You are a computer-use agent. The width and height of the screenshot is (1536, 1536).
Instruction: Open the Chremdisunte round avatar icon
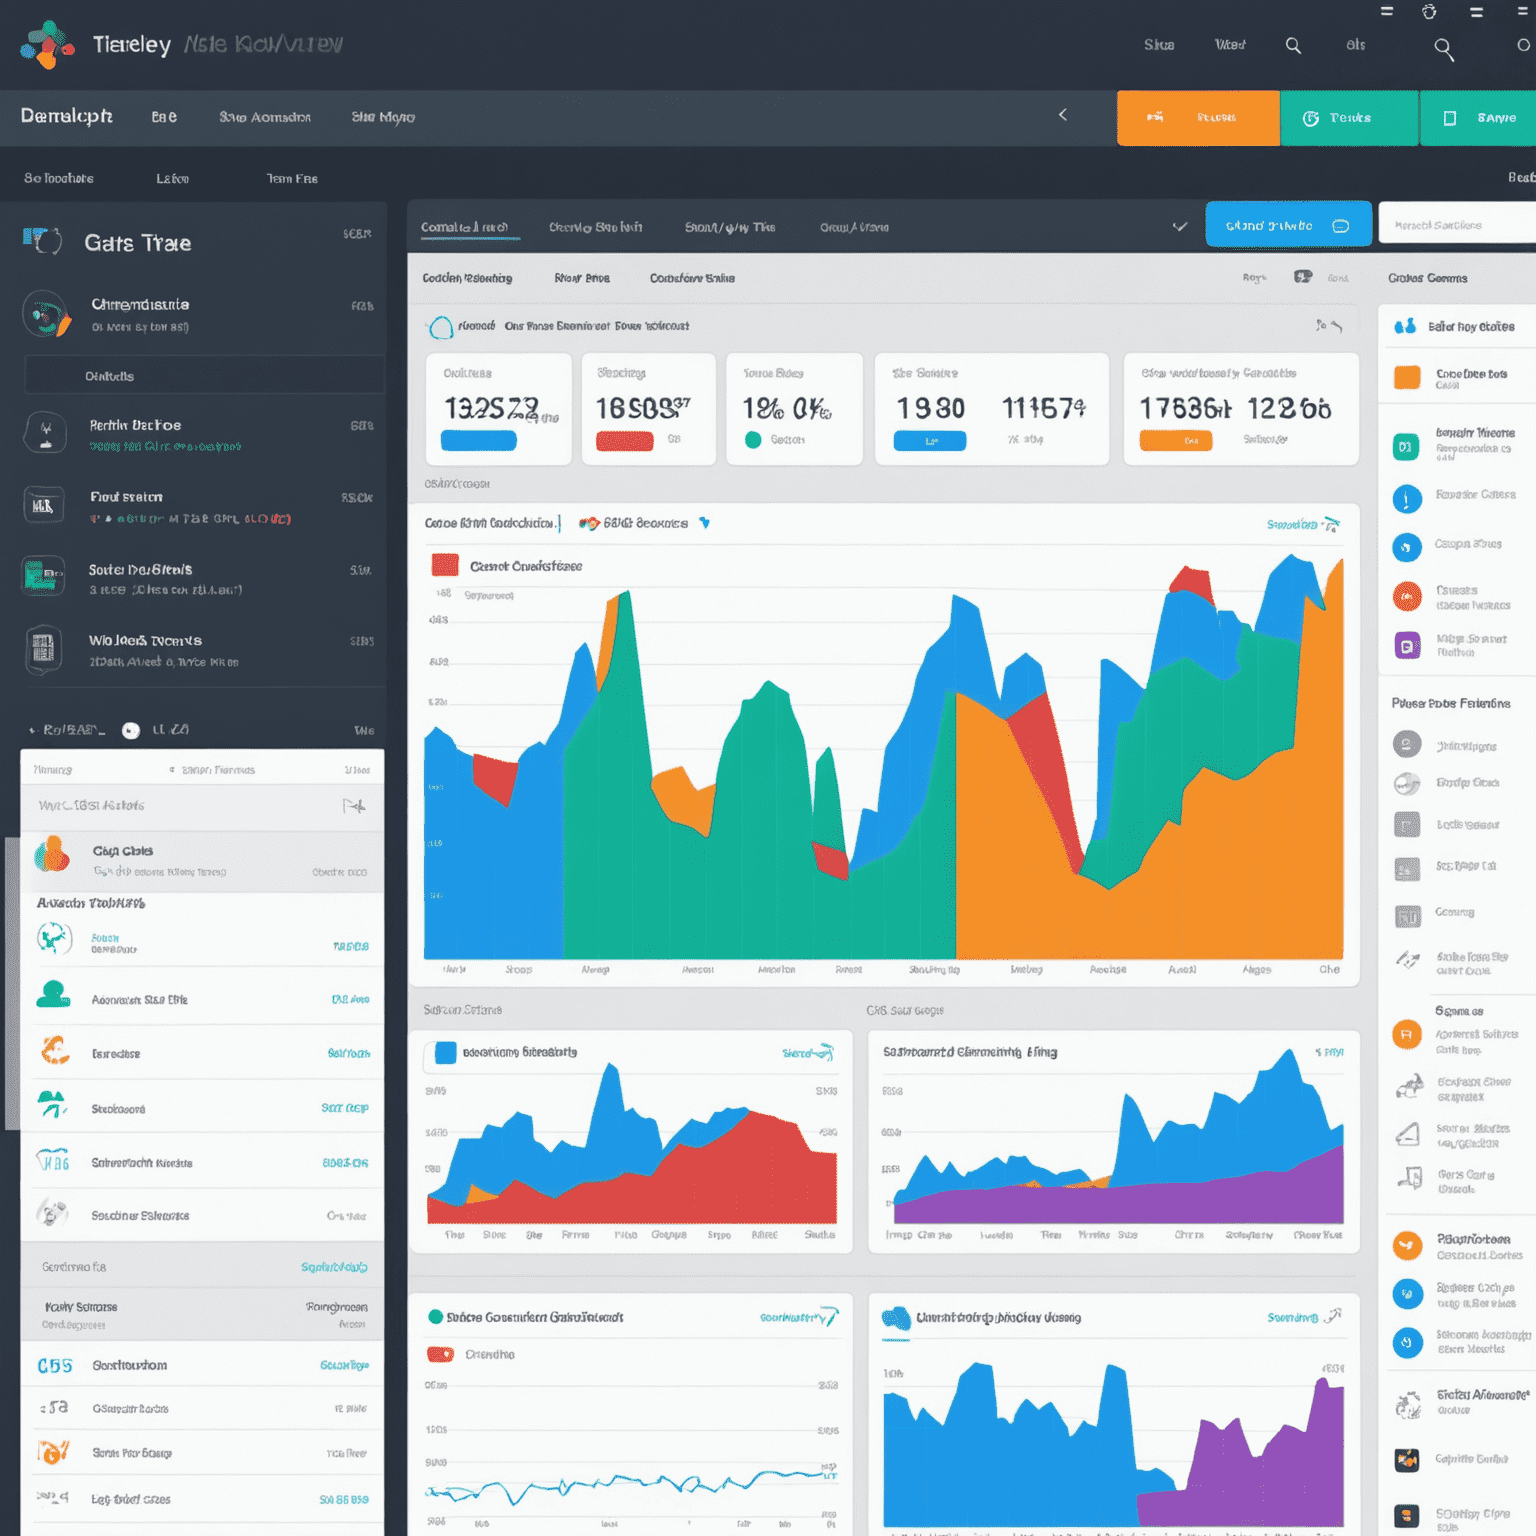(x=46, y=315)
